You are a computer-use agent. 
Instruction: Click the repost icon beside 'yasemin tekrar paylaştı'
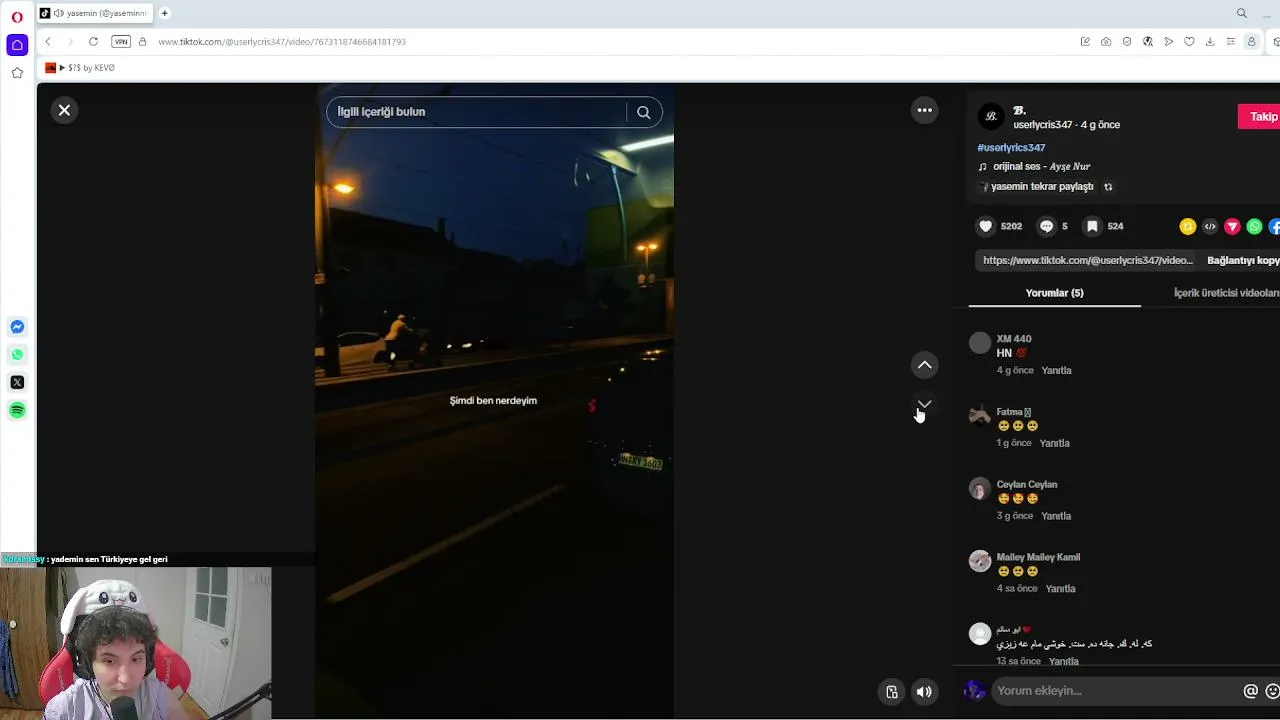pos(1108,187)
